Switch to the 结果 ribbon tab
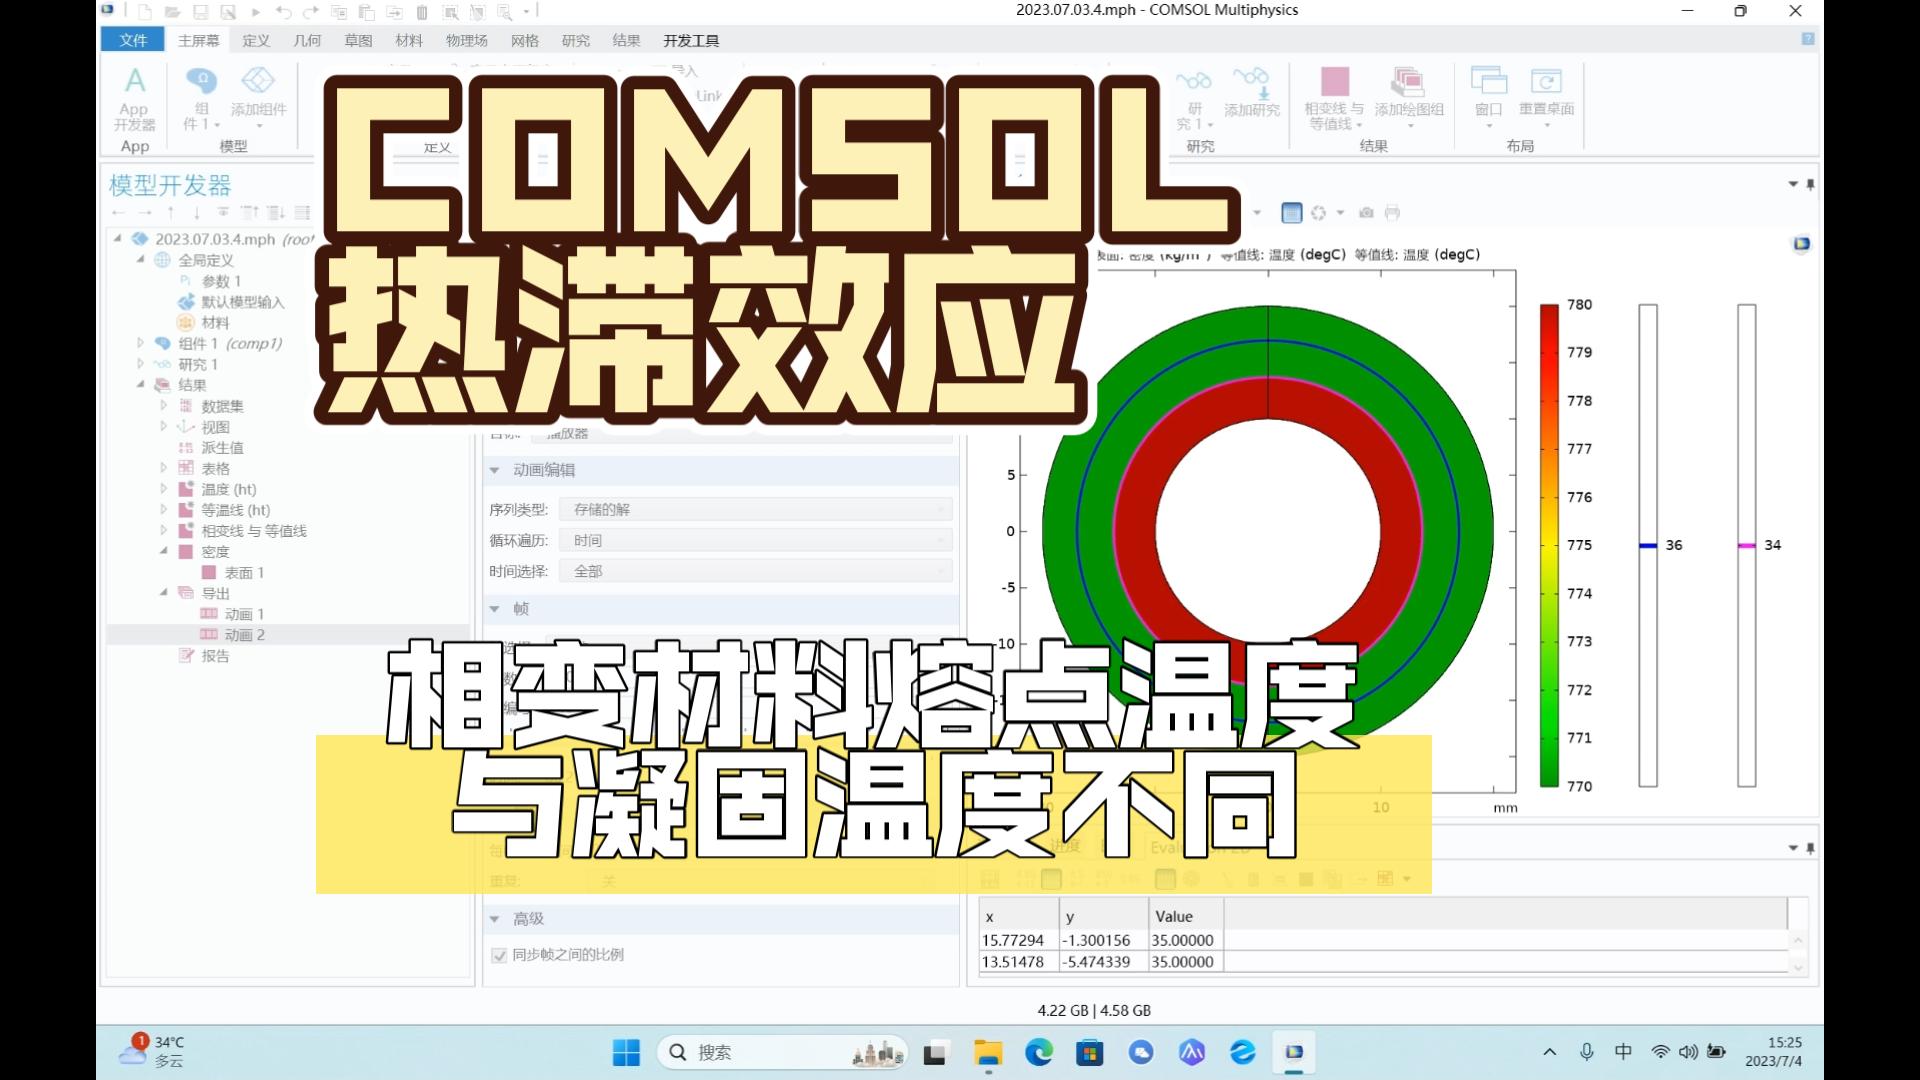Screen dimensions: 1920x1080 coord(626,40)
